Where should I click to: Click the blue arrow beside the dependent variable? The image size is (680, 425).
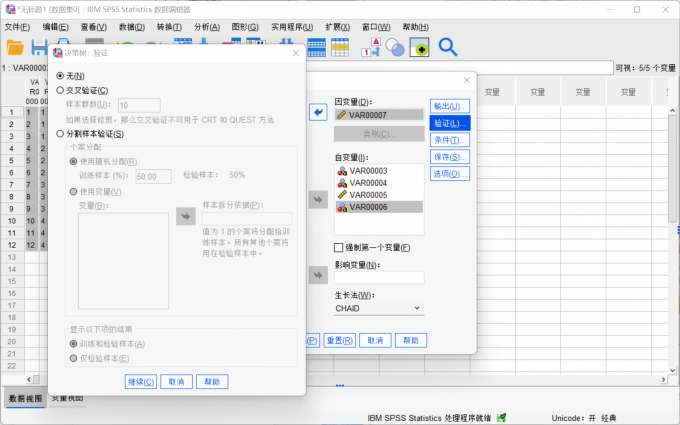pyautogui.click(x=318, y=113)
